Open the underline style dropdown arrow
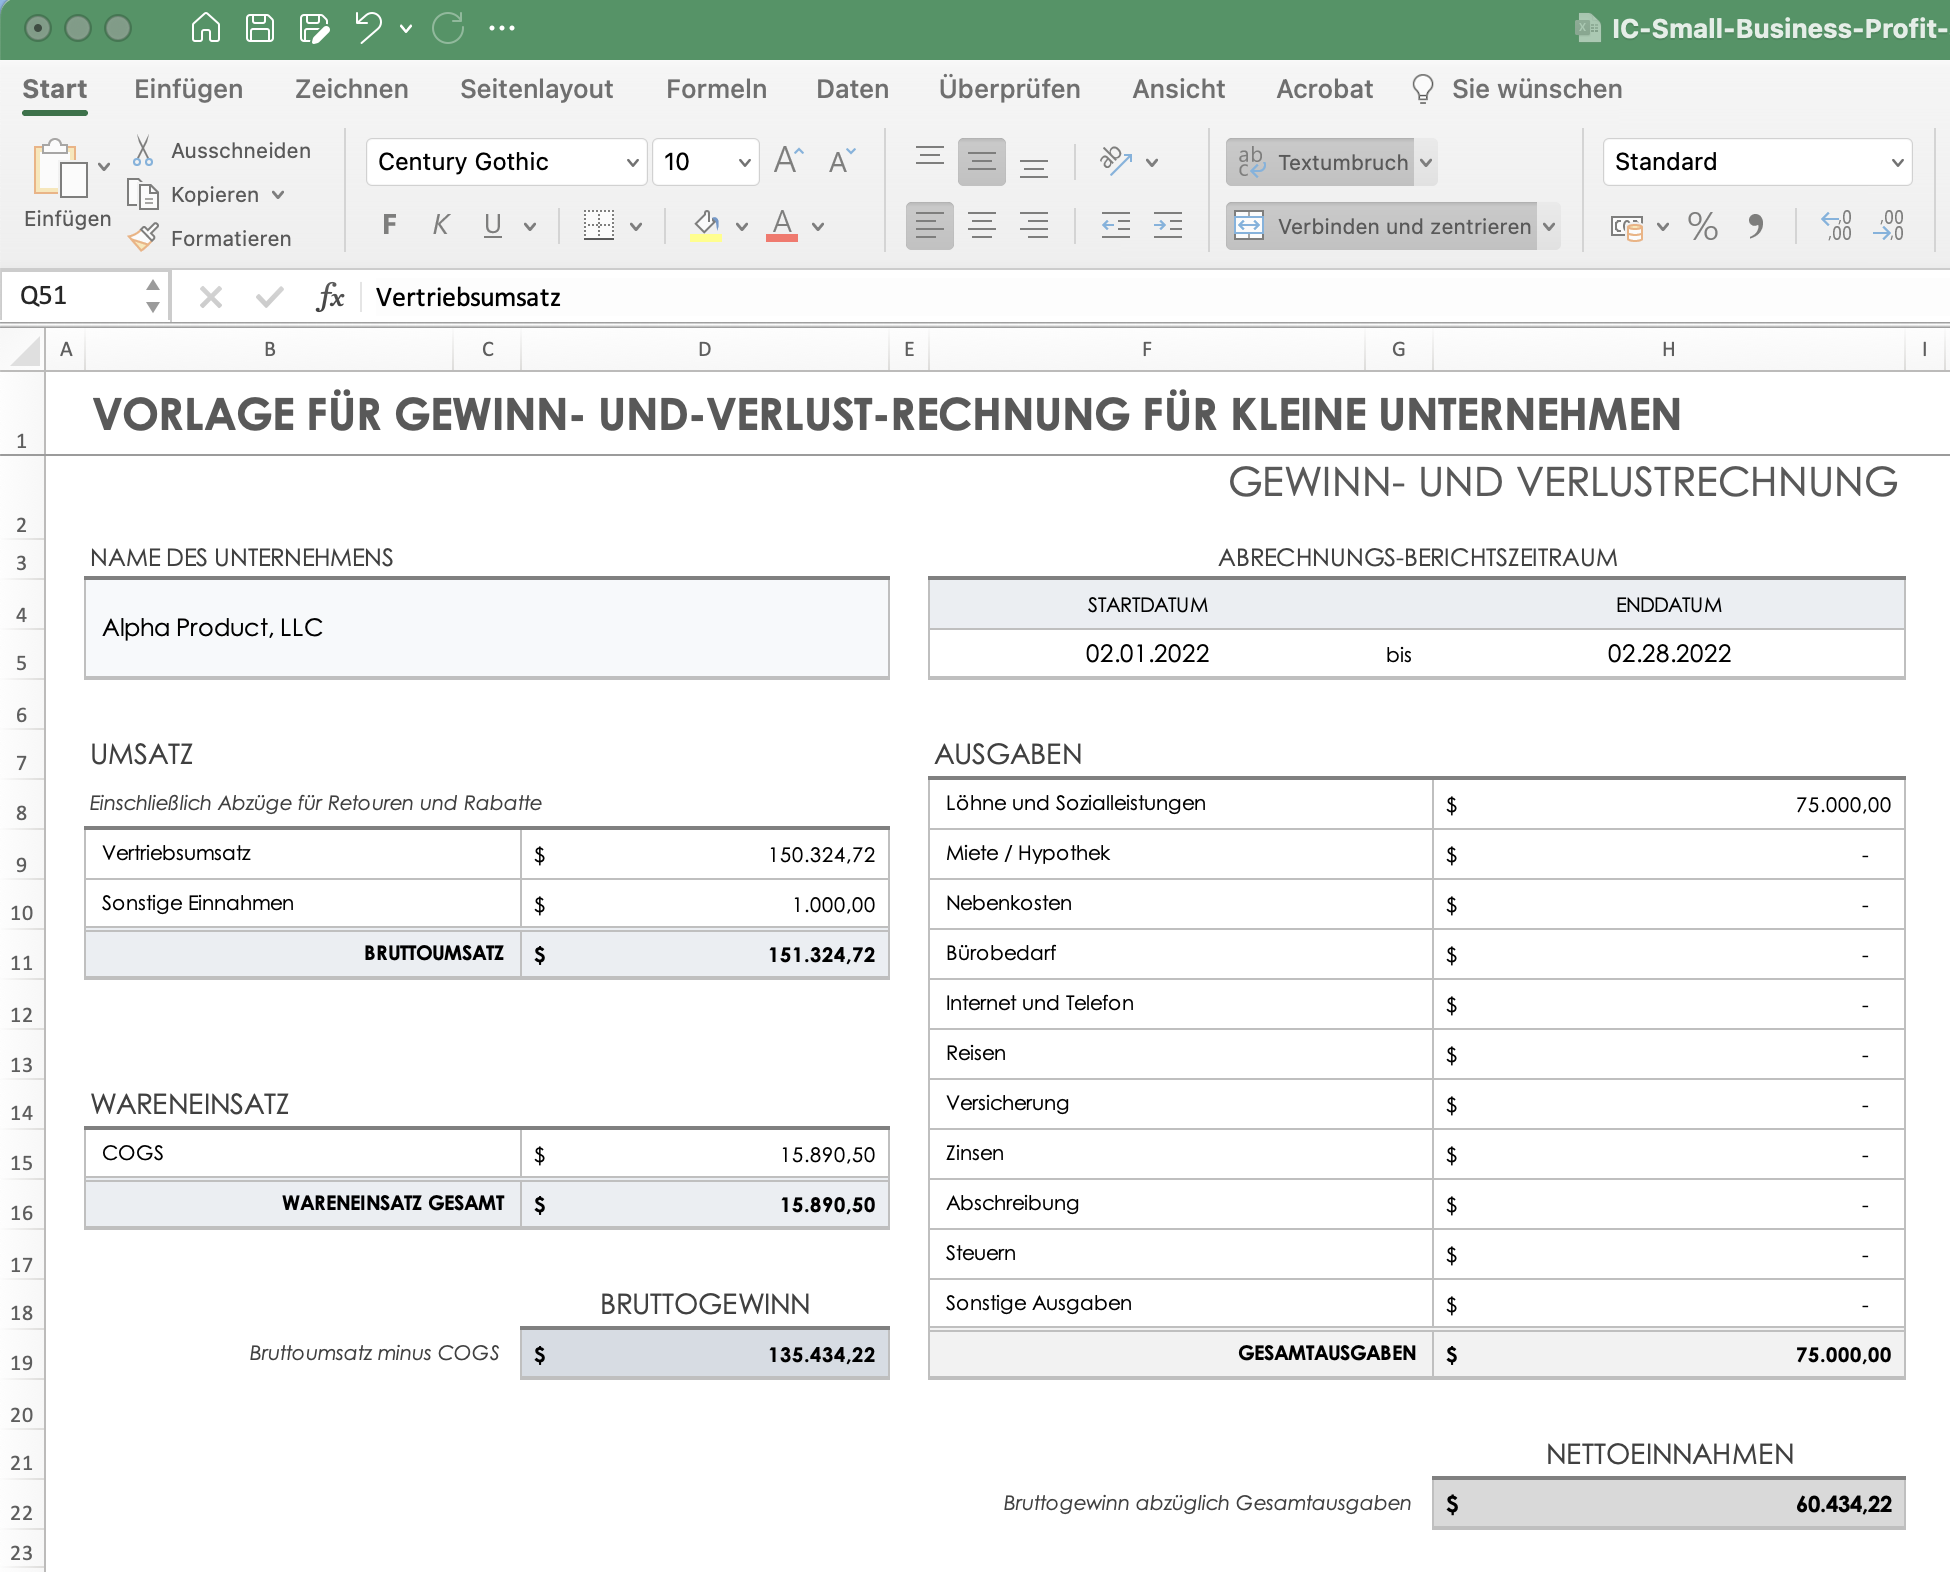Viewport: 1950px width, 1572px height. click(530, 227)
